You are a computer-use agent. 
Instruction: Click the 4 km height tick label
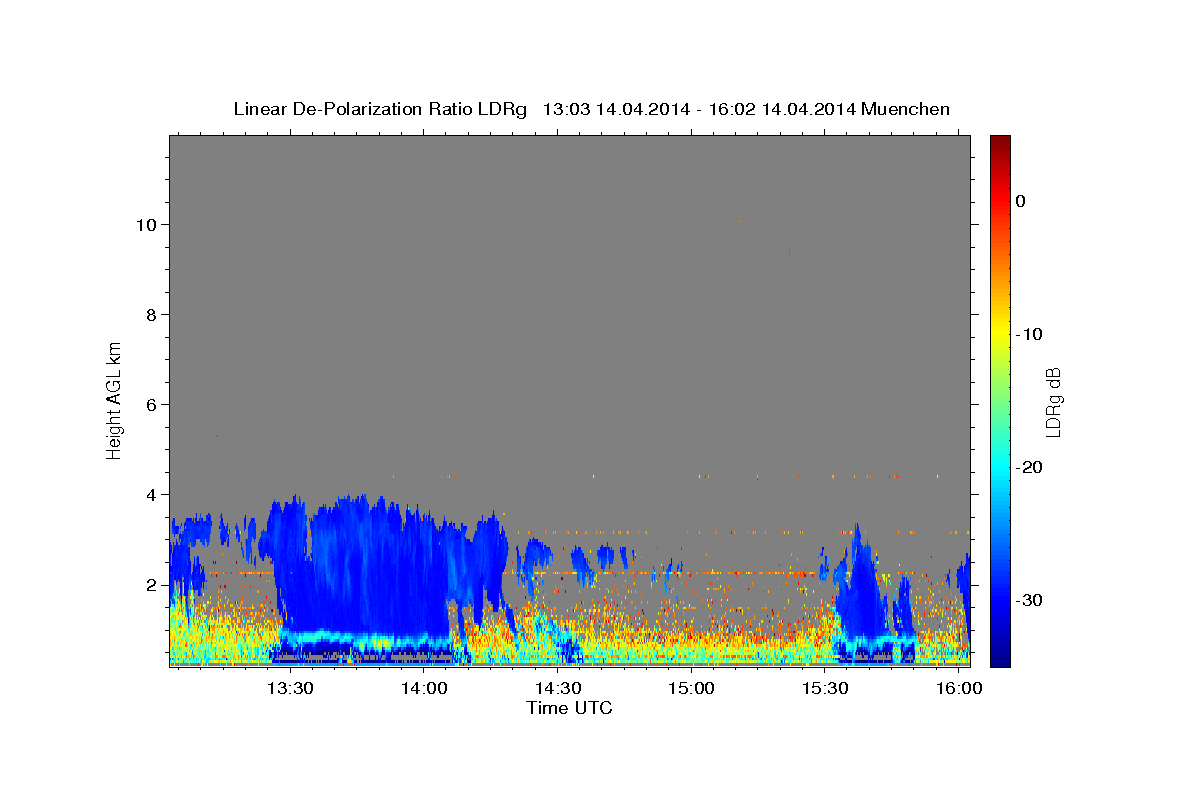[x=150, y=494]
